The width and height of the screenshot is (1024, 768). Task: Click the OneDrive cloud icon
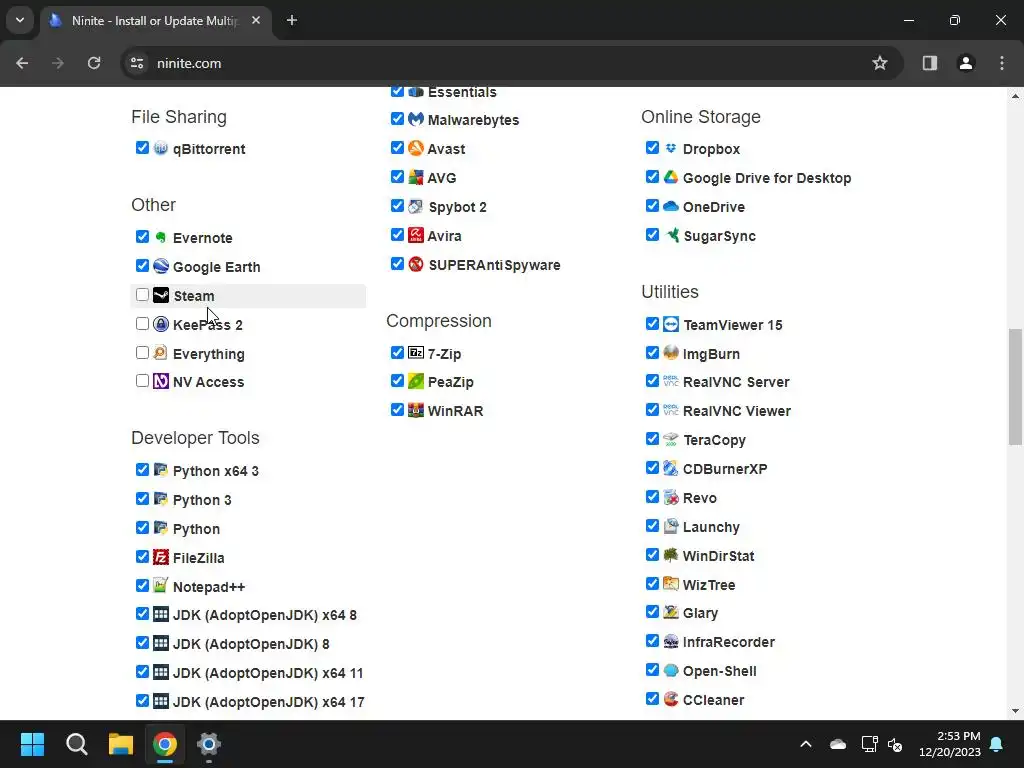pos(671,206)
